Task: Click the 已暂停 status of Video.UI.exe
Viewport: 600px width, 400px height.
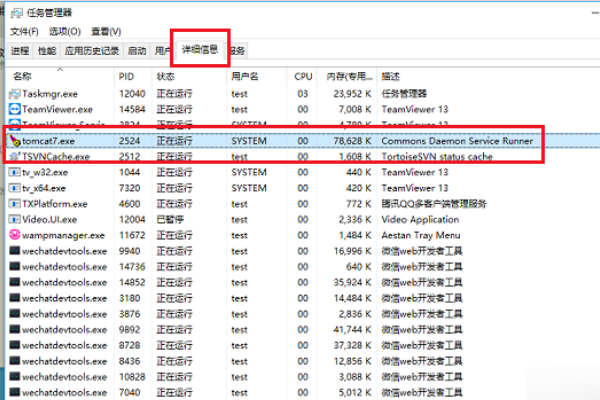Action: pos(170,220)
